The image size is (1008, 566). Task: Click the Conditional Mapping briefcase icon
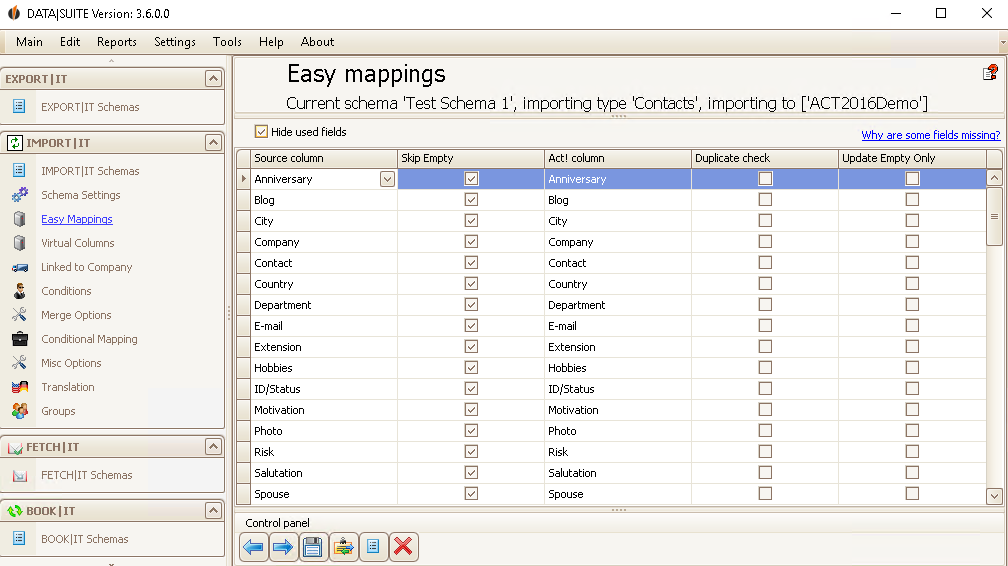pyautogui.click(x=20, y=339)
